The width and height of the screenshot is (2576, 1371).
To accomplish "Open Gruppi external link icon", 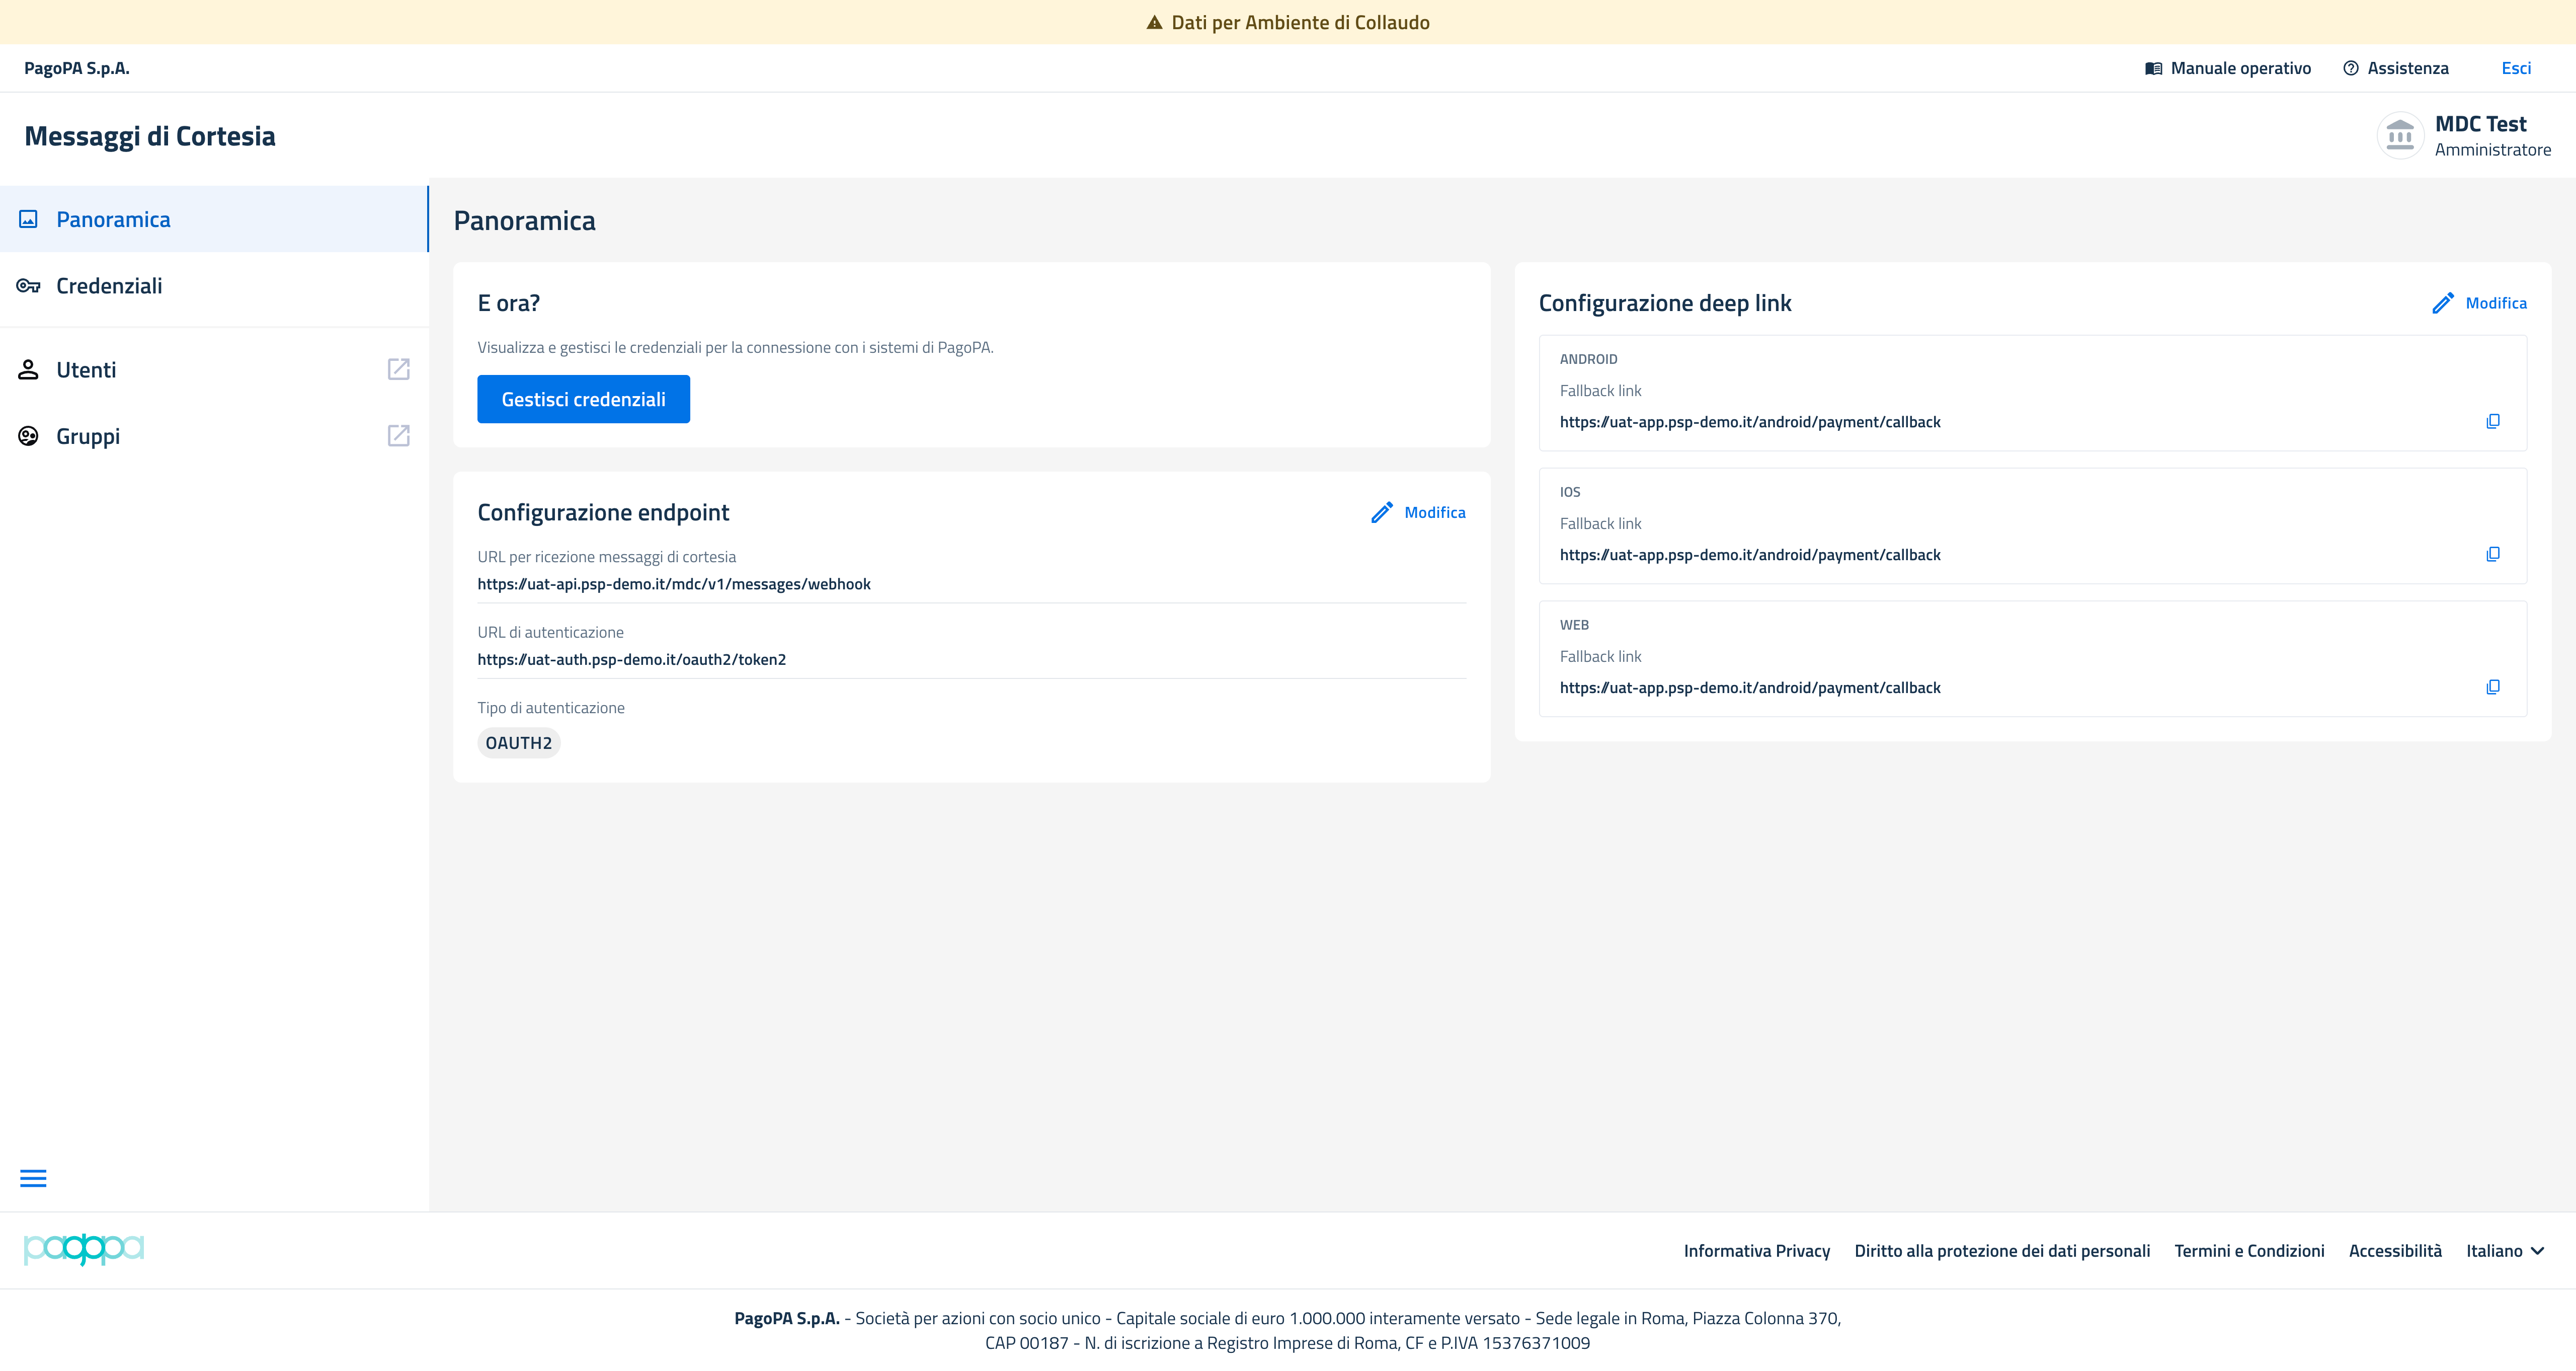I will (x=399, y=435).
